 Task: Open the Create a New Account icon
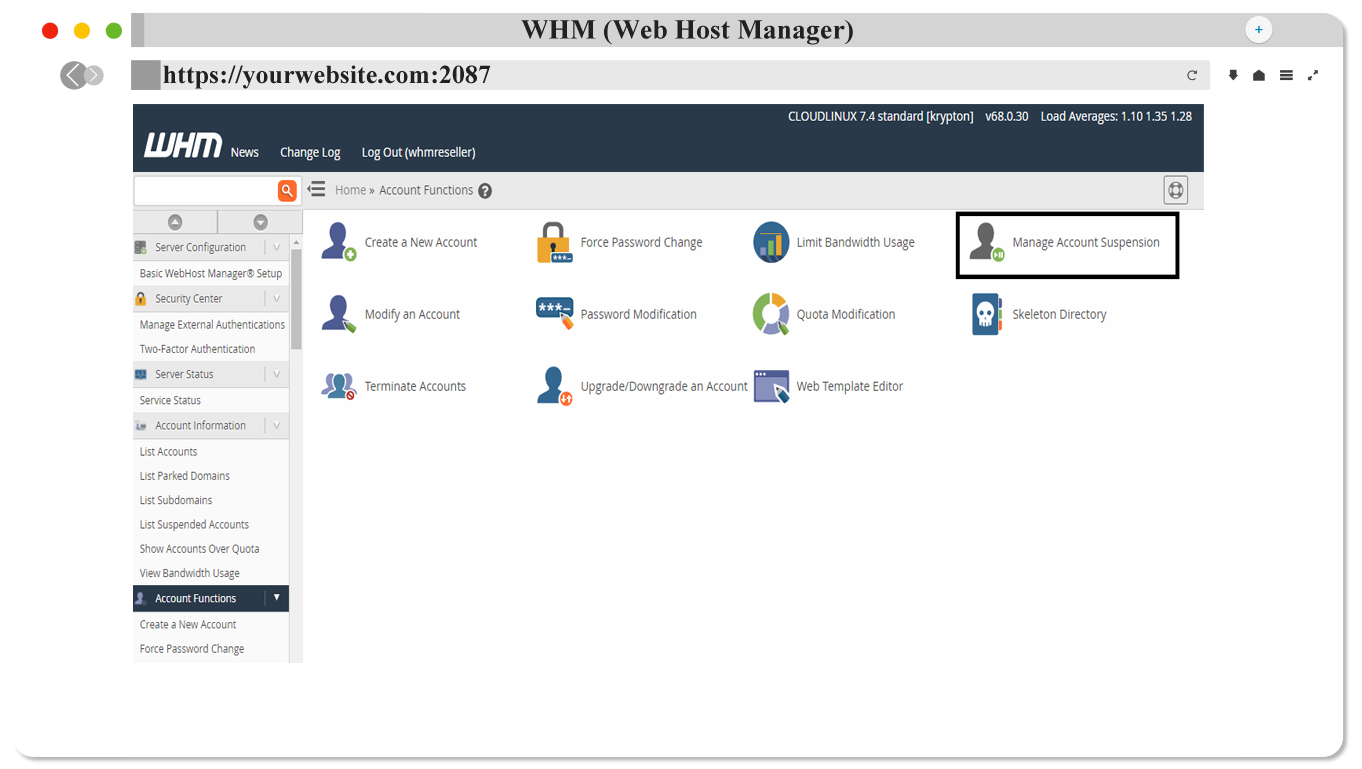click(338, 242)
